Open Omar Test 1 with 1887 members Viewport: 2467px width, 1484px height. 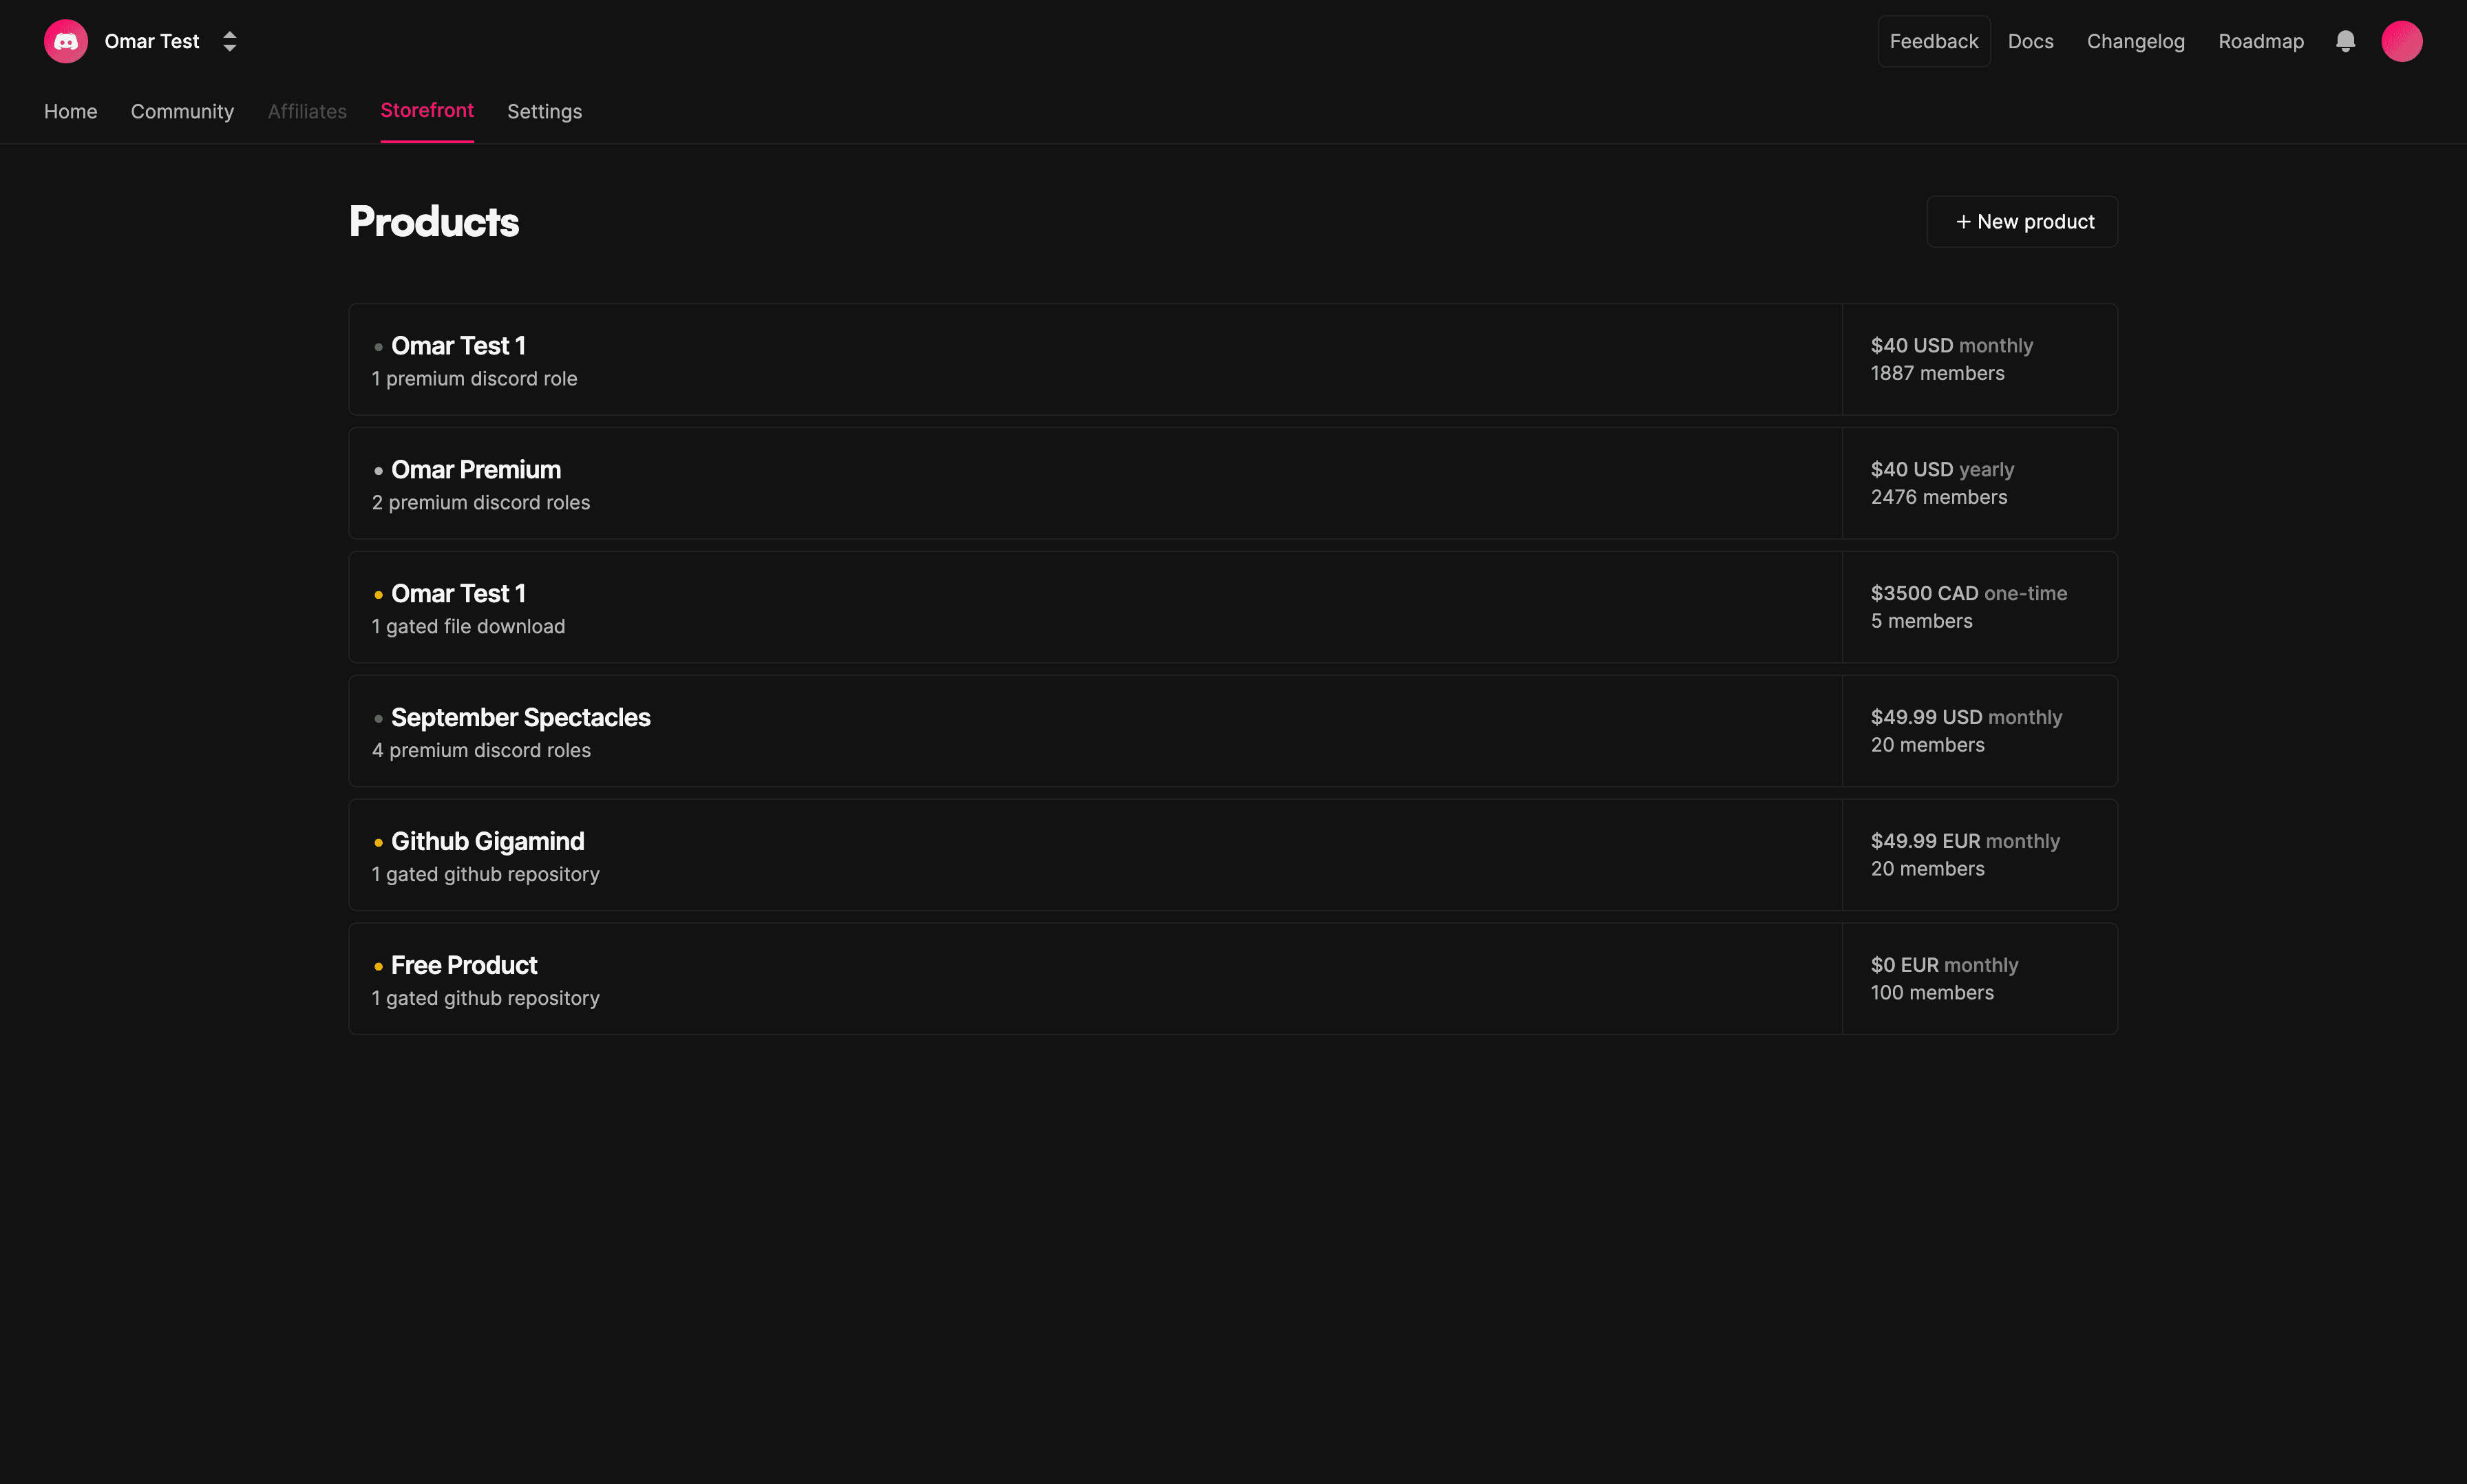pos(1232,359)
